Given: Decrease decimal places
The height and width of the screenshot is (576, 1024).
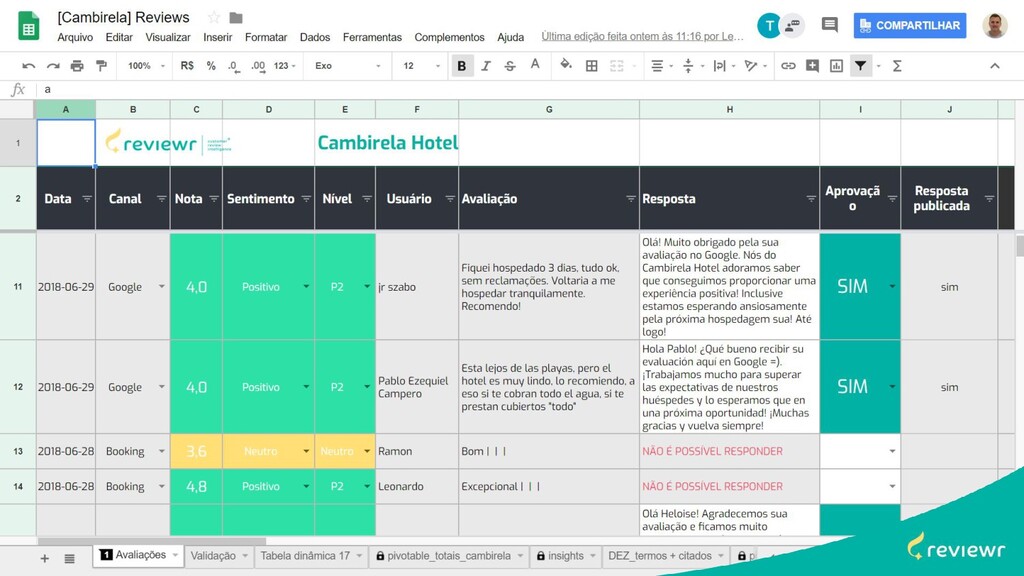Looking at the screenshot, I should coord(234,66).
